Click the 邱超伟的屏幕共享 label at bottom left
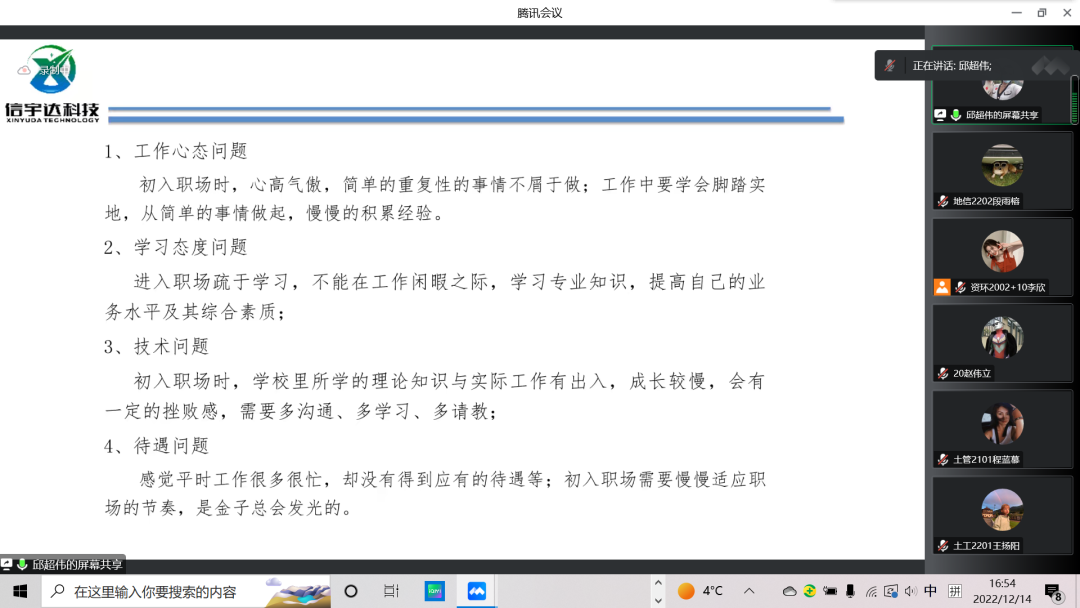This screenshot has height=608, width=1080. [77, 565]
